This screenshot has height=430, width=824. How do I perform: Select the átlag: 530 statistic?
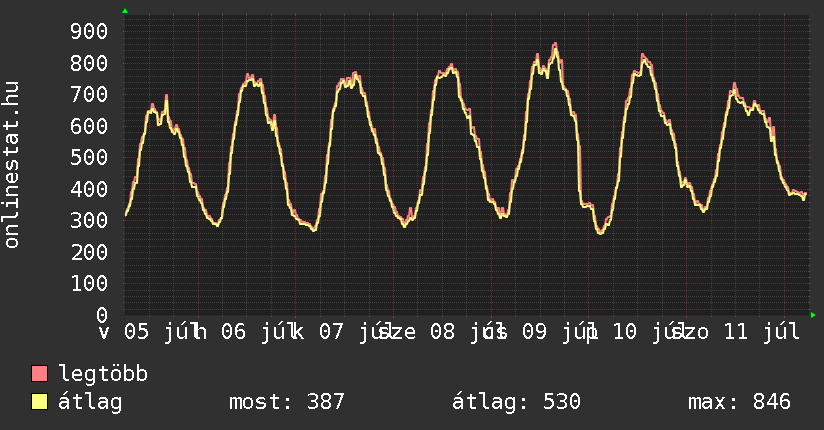click(x=517, y=402)
